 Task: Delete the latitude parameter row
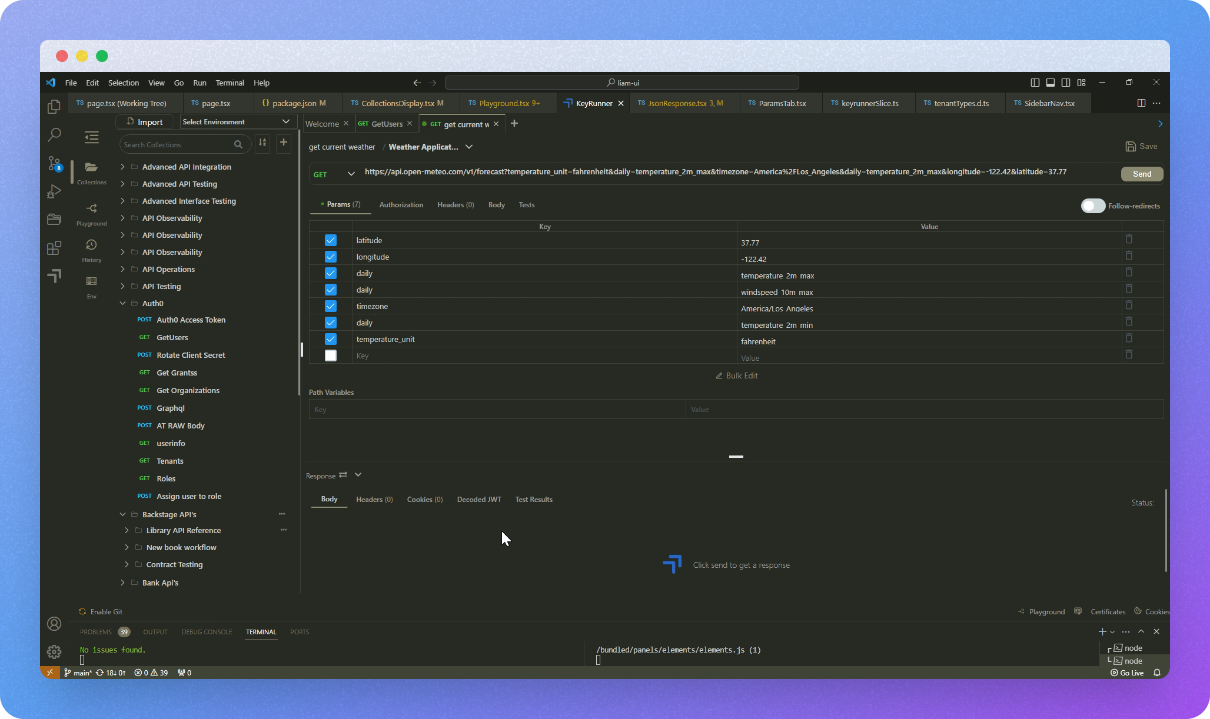(x=1129, y=239)
